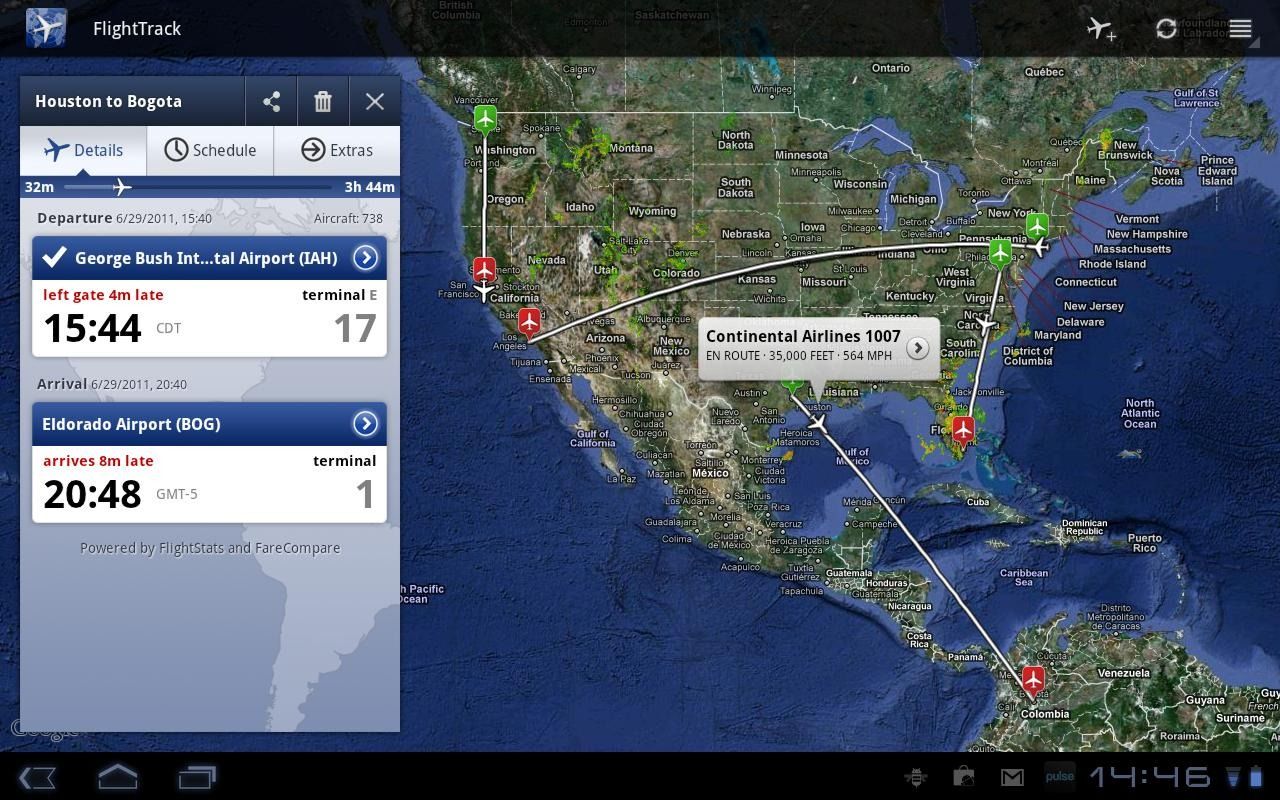Open Pulse from the notification bar
The image size is (1280, 800).
point(1059,776)
